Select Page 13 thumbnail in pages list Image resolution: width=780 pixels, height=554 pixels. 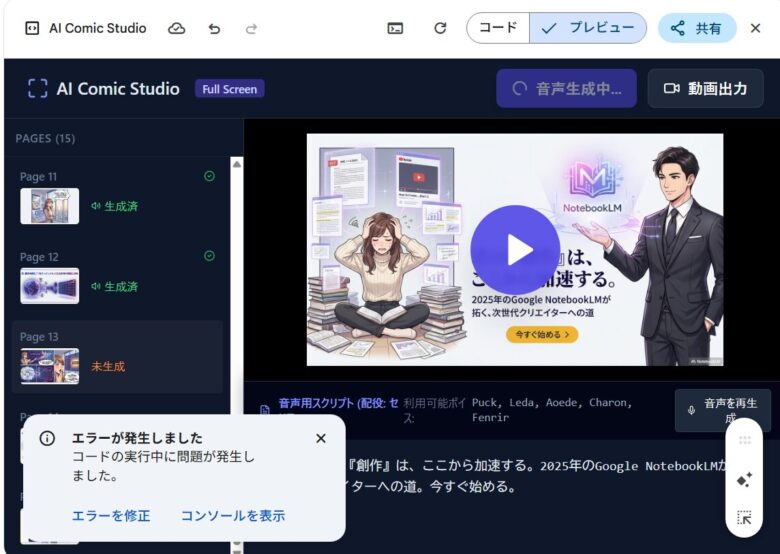point(50,366)
